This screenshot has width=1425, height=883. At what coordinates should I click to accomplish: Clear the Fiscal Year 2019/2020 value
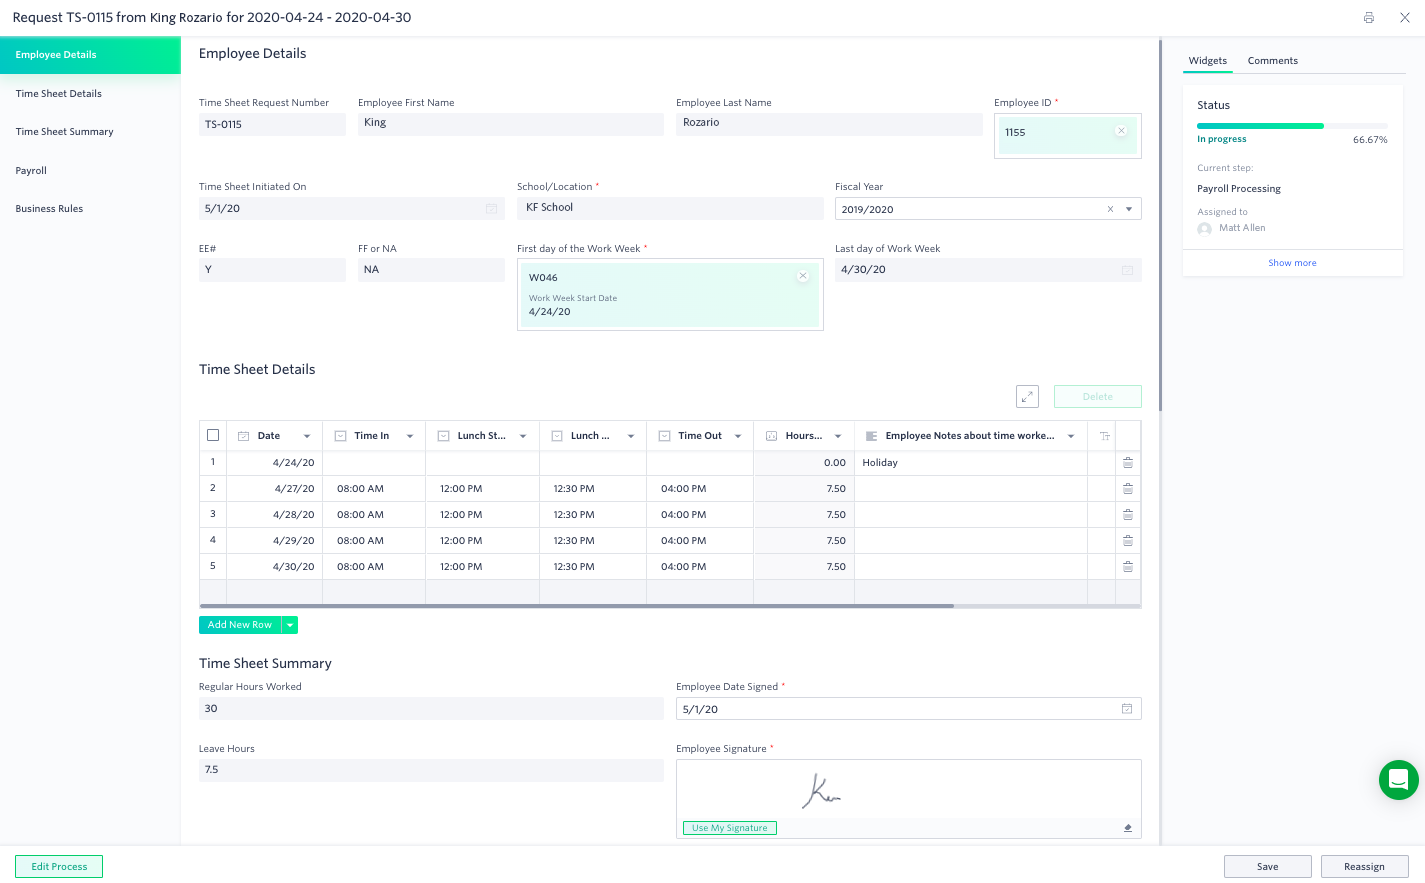click(1110, 209)
